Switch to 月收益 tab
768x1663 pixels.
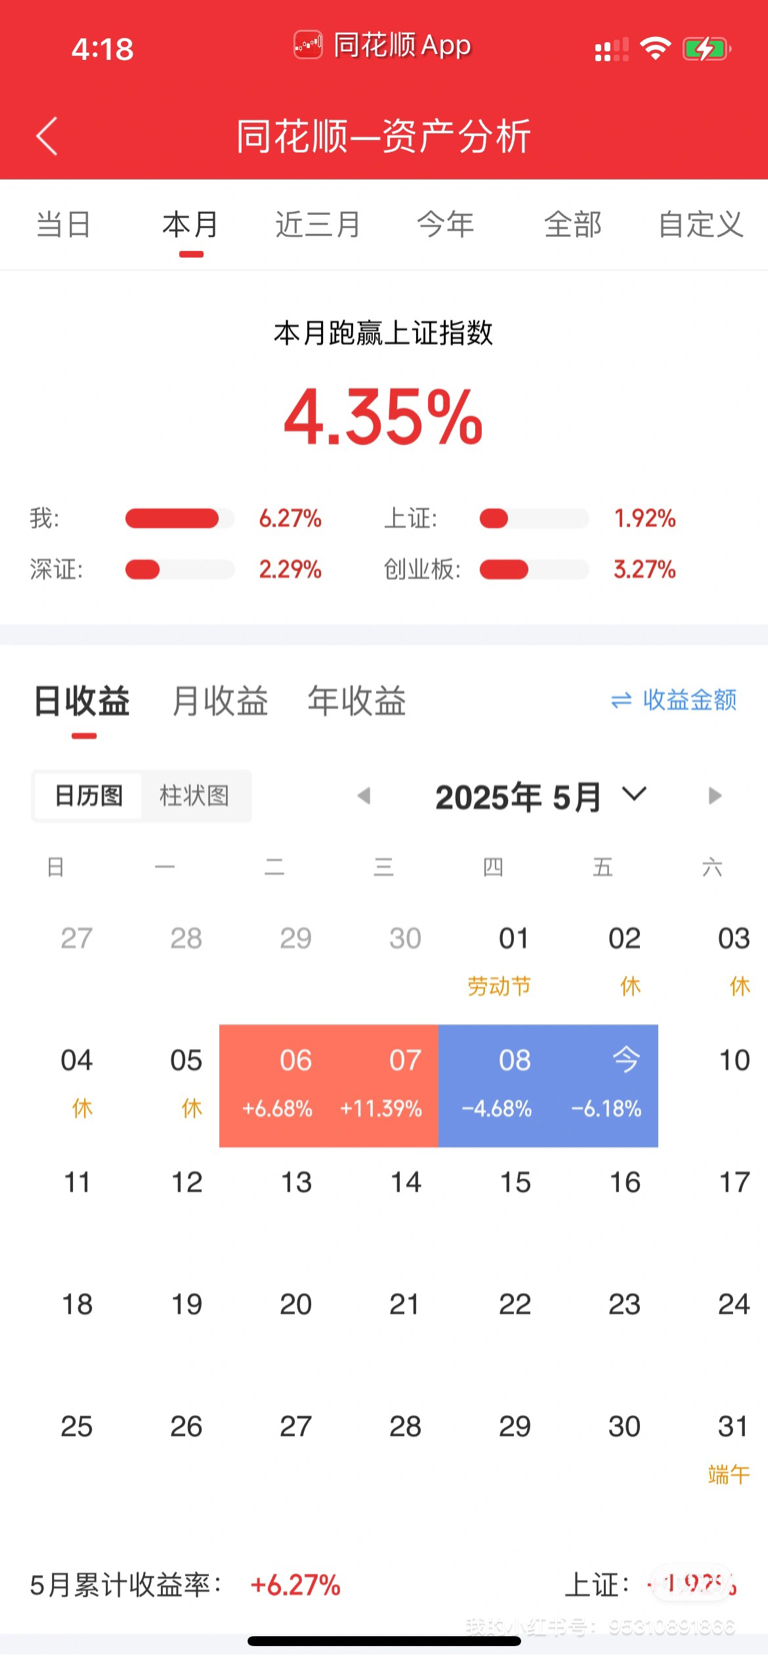[x=220, y=701]
